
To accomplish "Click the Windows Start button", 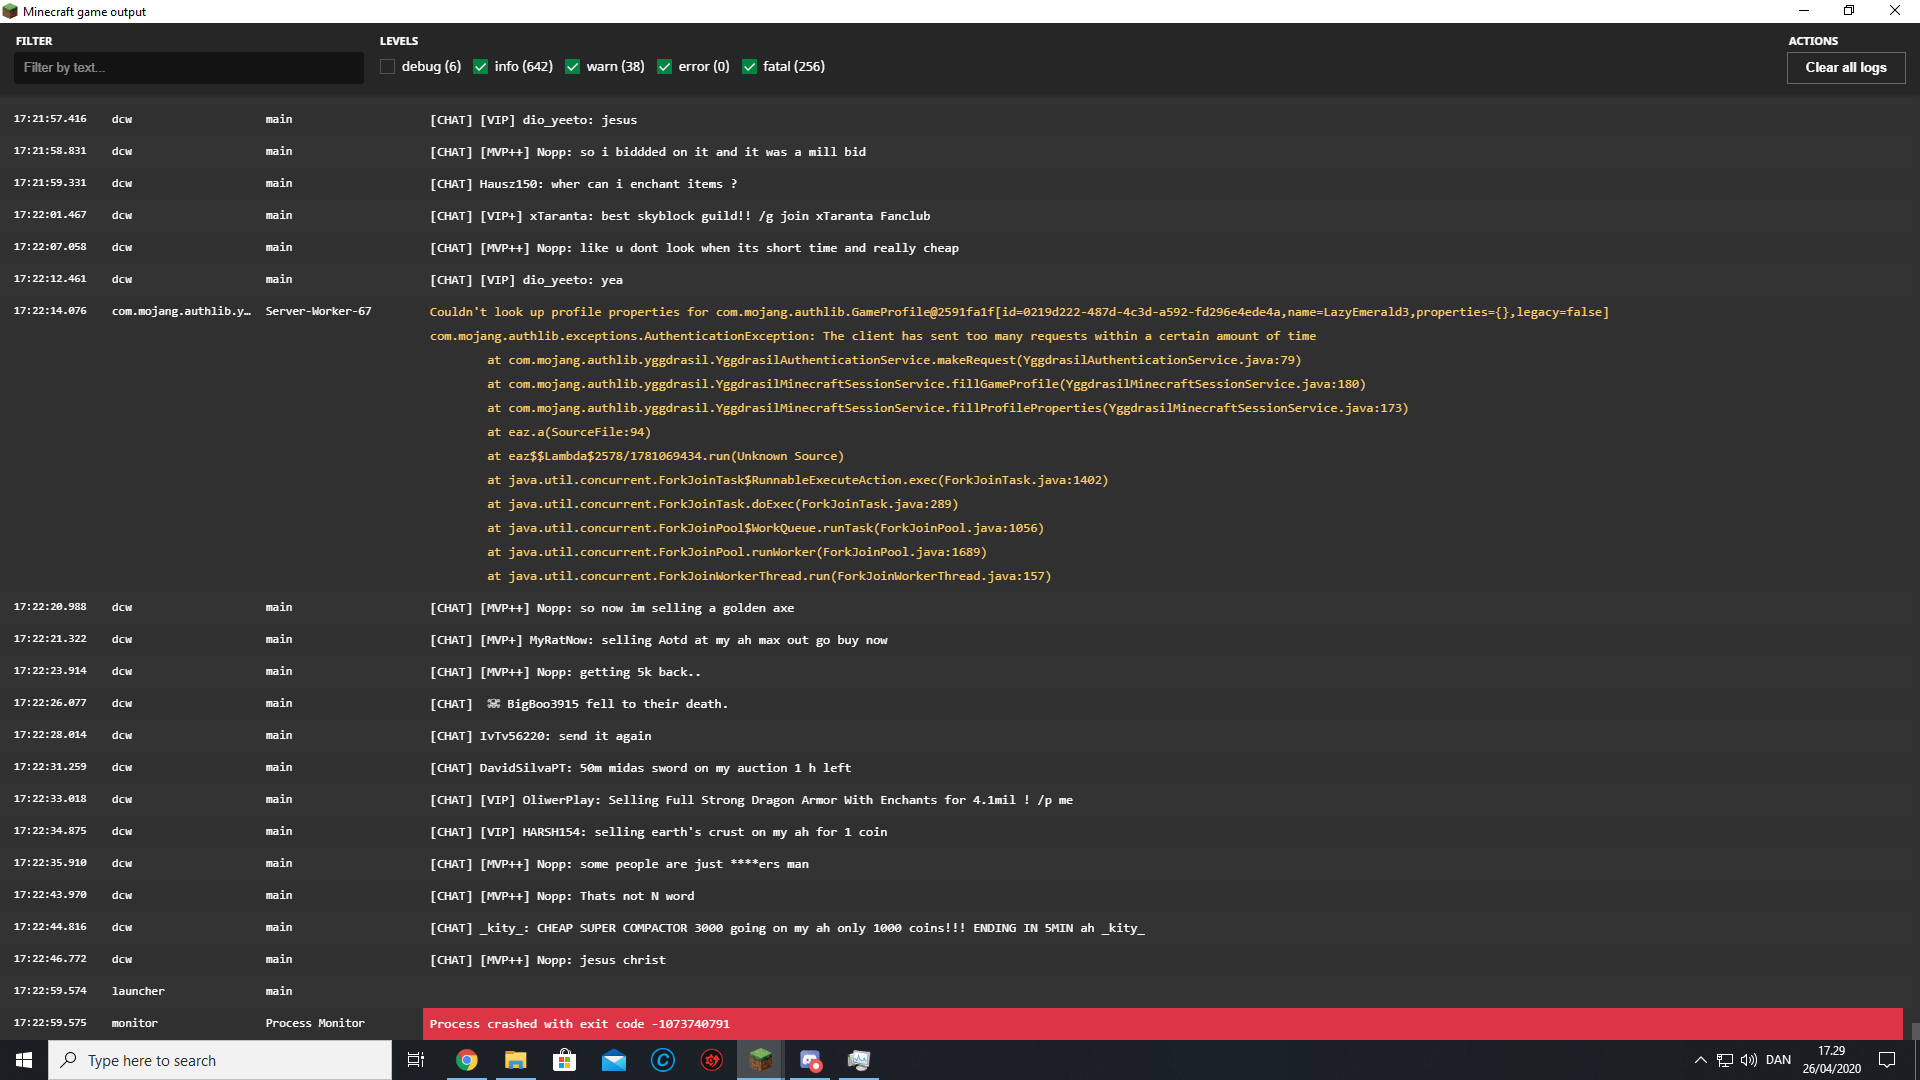I will click(x=24, y=1060).
